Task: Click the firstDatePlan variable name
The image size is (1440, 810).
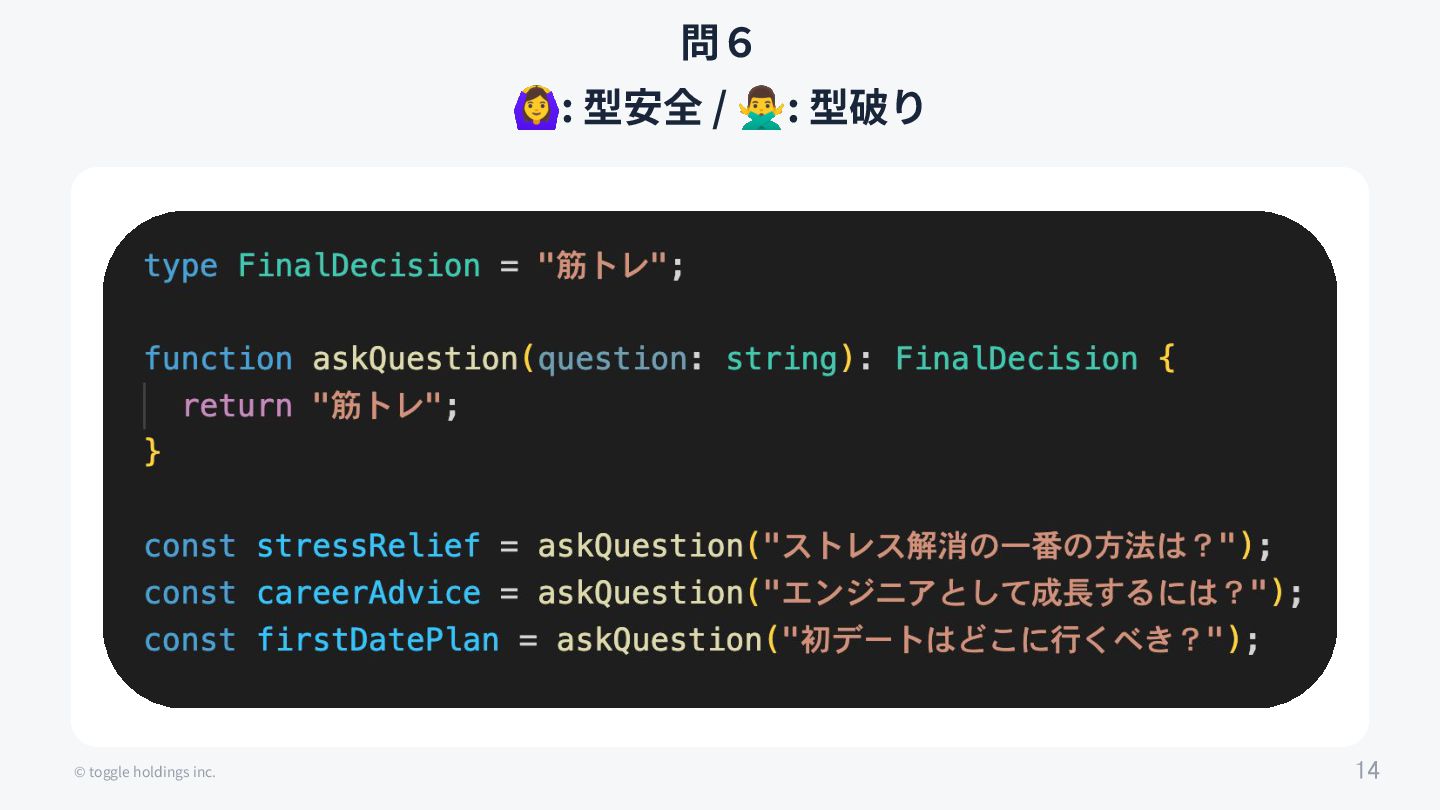Action: pos(378,640)
